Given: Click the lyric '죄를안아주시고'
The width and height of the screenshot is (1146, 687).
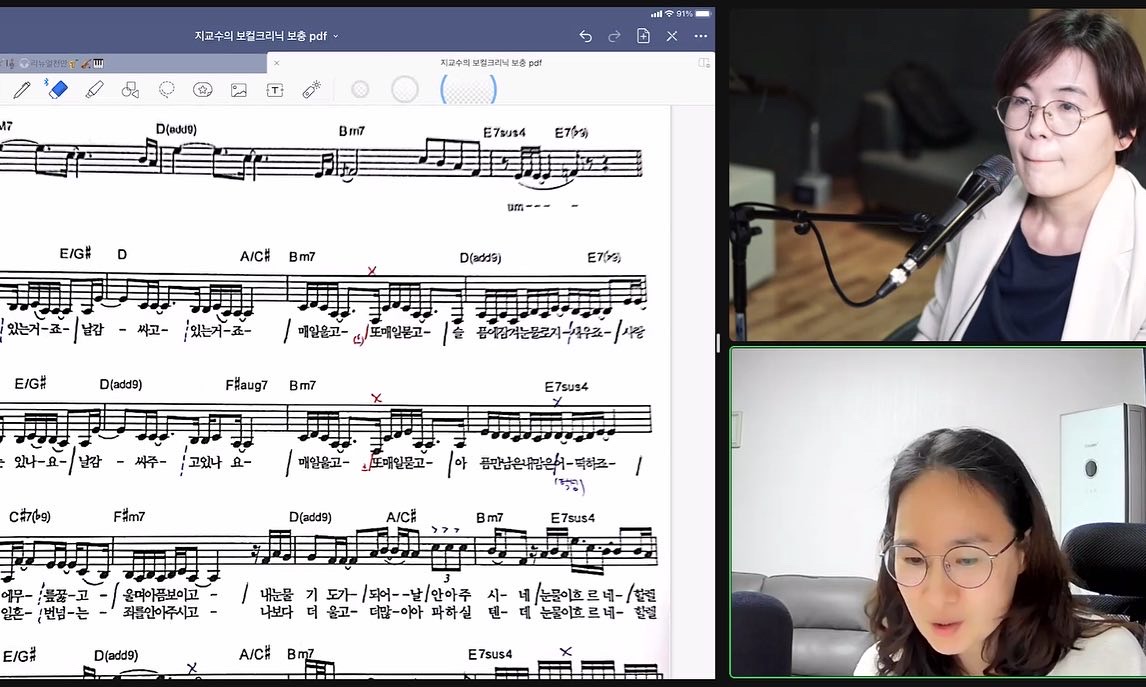Looking at the screenshot, I should click(161, 612).
